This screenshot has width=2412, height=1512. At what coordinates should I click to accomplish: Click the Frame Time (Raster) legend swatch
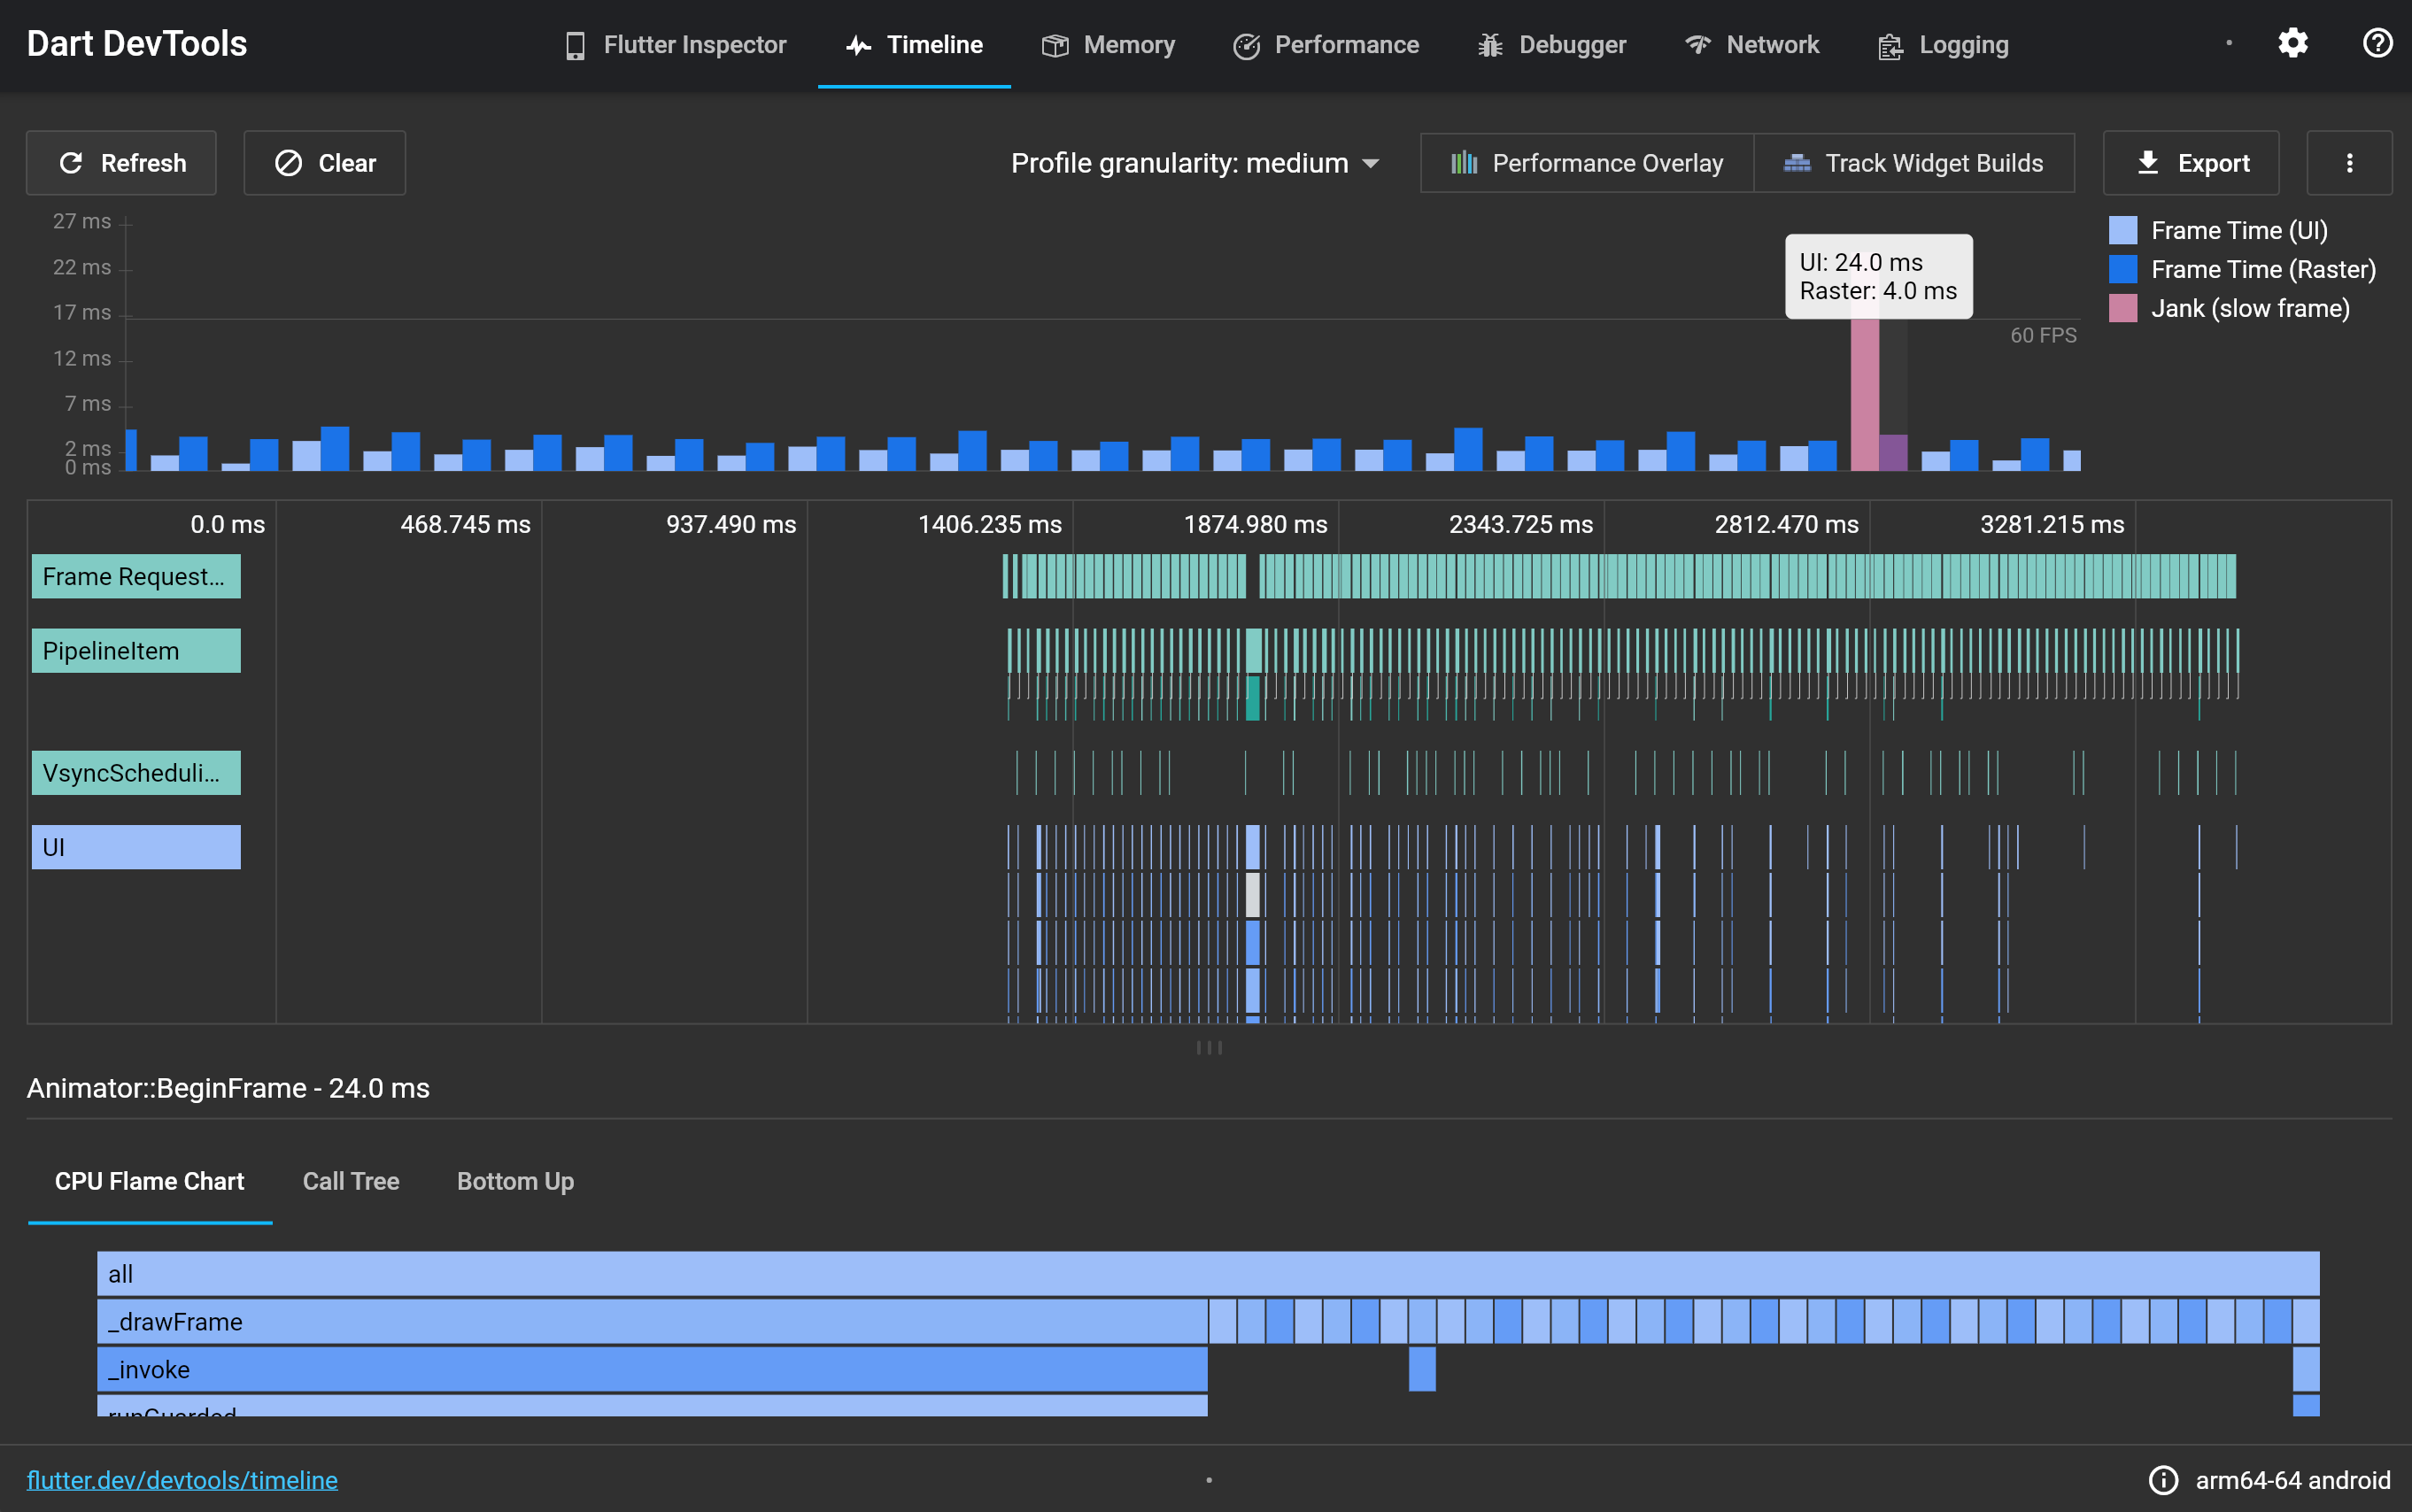(x=2123, y=269)
